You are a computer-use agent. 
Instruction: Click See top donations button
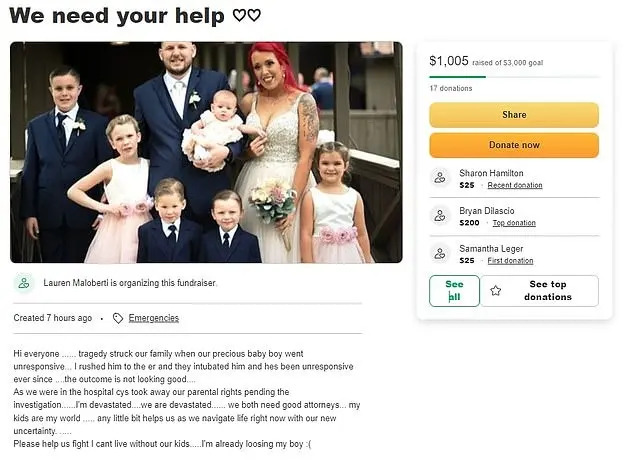(539, 291)
